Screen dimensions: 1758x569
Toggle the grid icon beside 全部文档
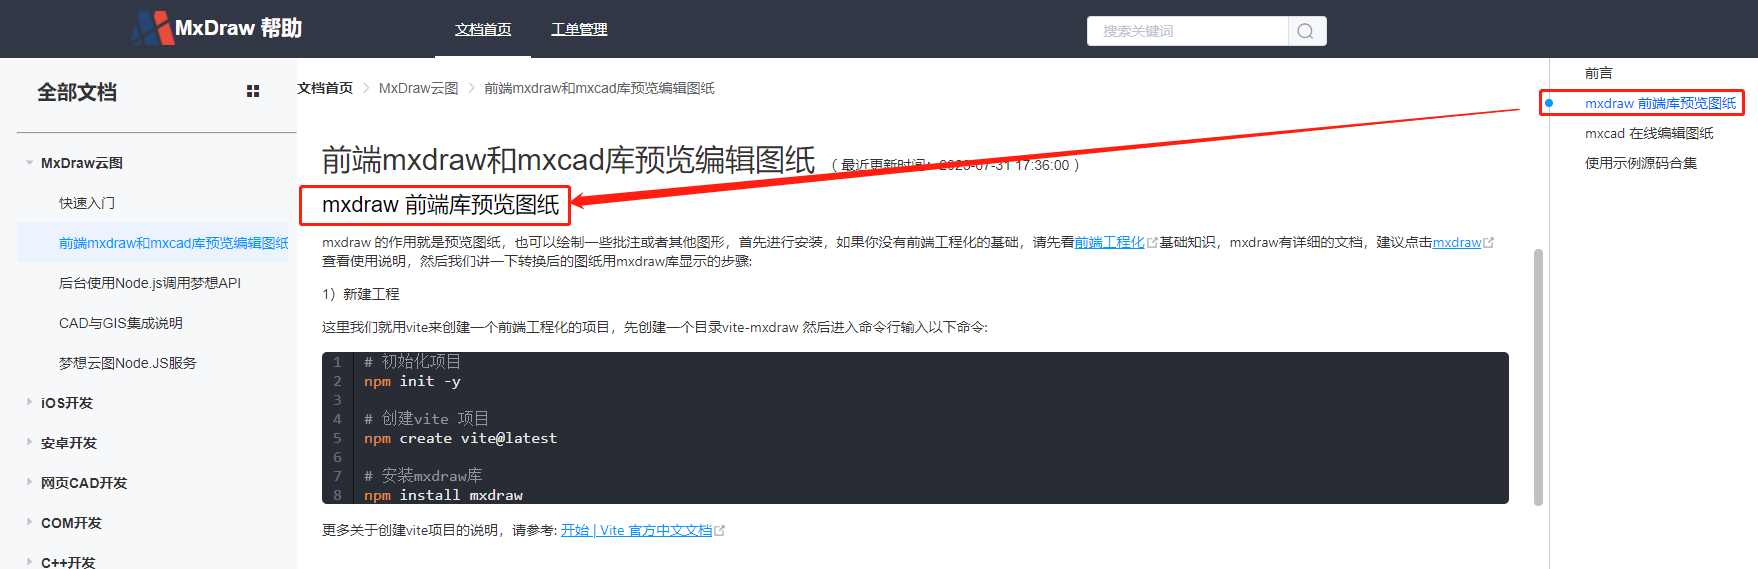[253, 91]
